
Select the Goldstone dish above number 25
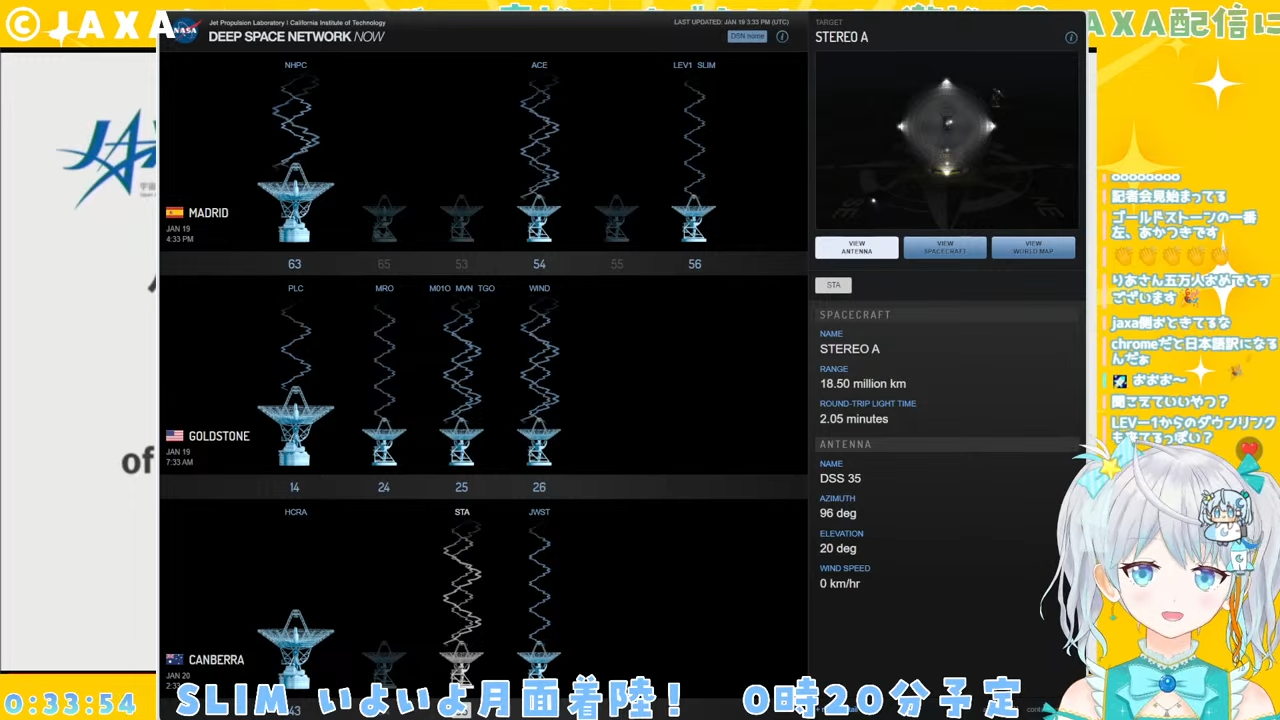(461, 443)
